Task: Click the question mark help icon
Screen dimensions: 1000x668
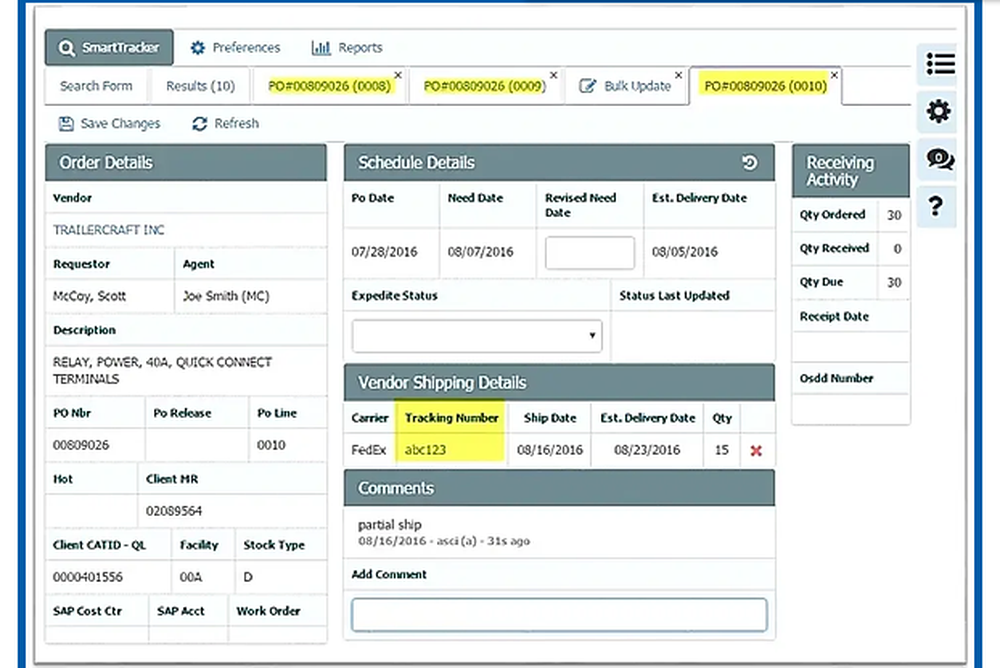Action: (x=938, y=207)
